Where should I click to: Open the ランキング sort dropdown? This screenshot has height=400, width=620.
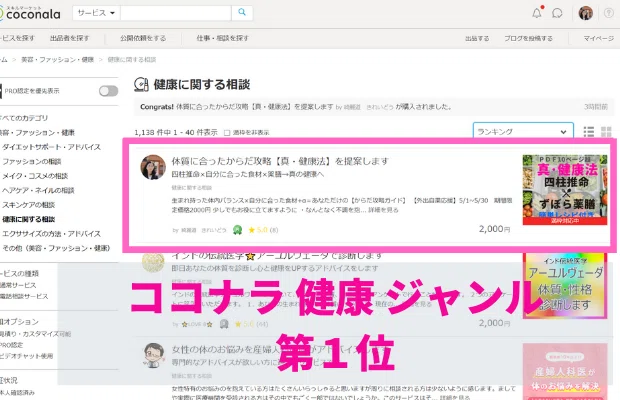pos(523,132)
